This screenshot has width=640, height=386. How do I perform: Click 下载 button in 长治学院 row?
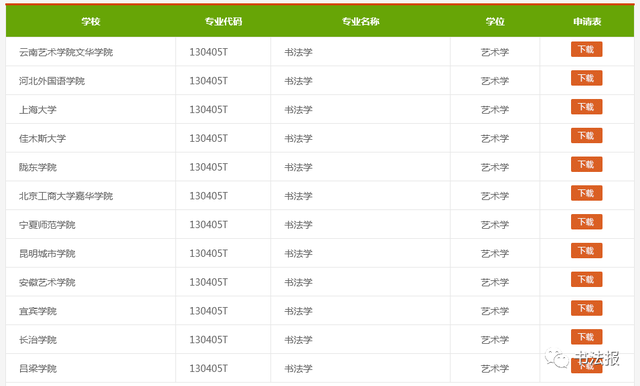pos(586,337)
